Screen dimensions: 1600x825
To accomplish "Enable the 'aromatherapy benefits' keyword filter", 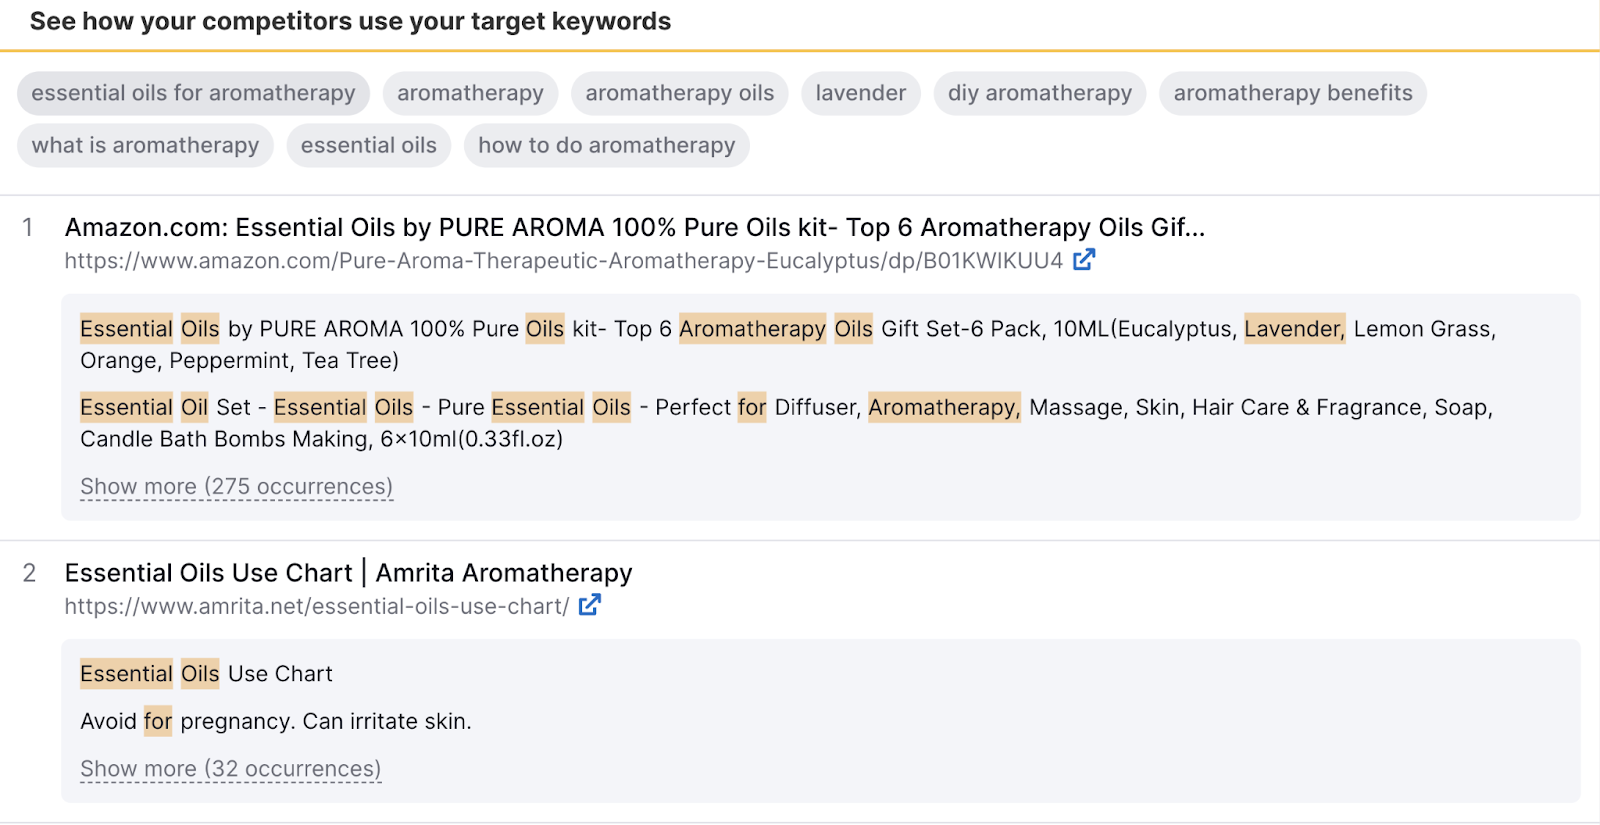I will [x=1292, y=93].
